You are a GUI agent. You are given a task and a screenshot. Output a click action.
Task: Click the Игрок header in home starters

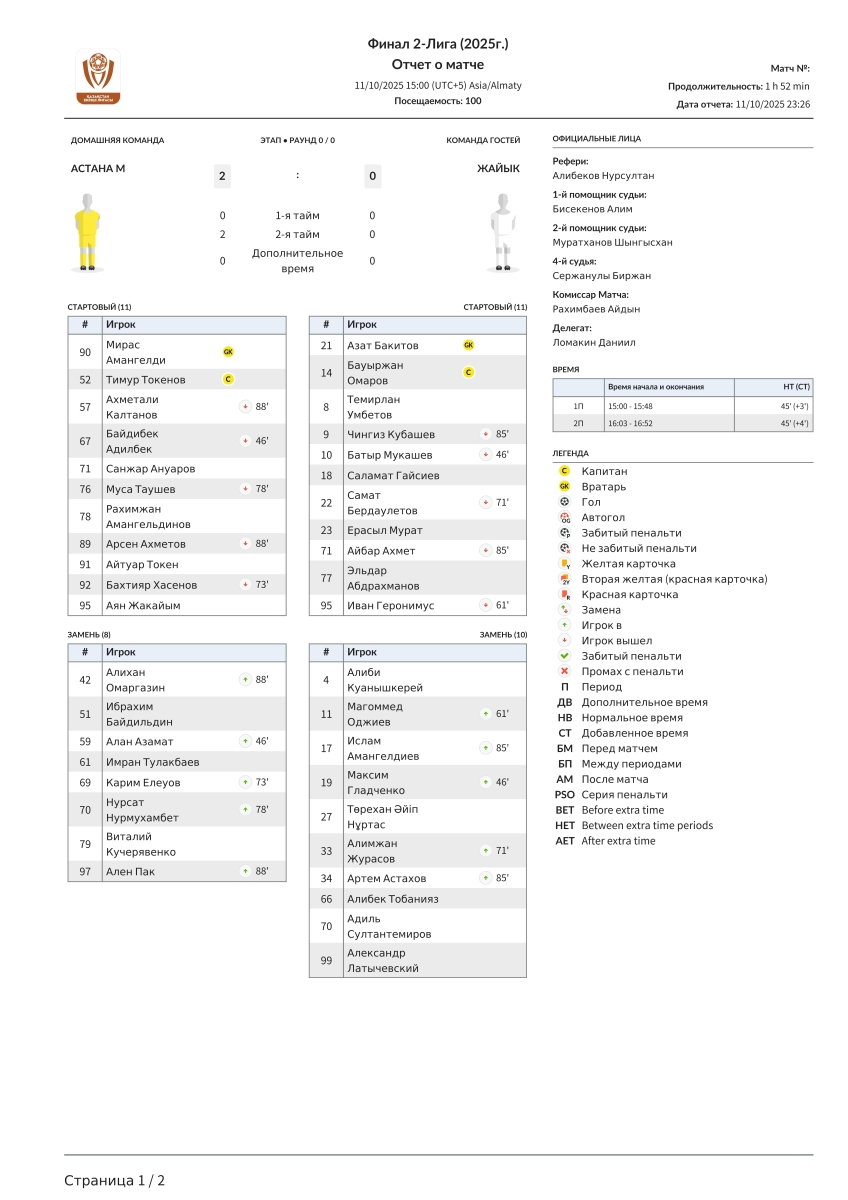(121, 325)
